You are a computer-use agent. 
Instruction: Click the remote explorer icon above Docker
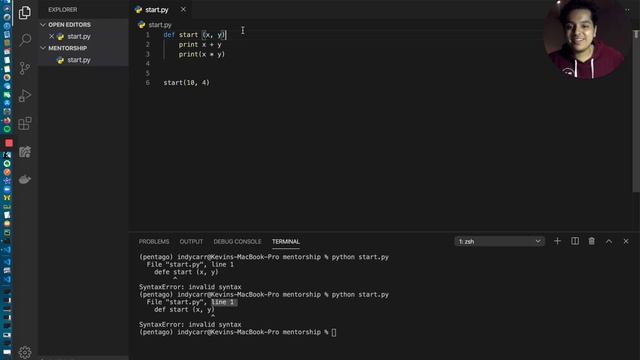point(24,151)
